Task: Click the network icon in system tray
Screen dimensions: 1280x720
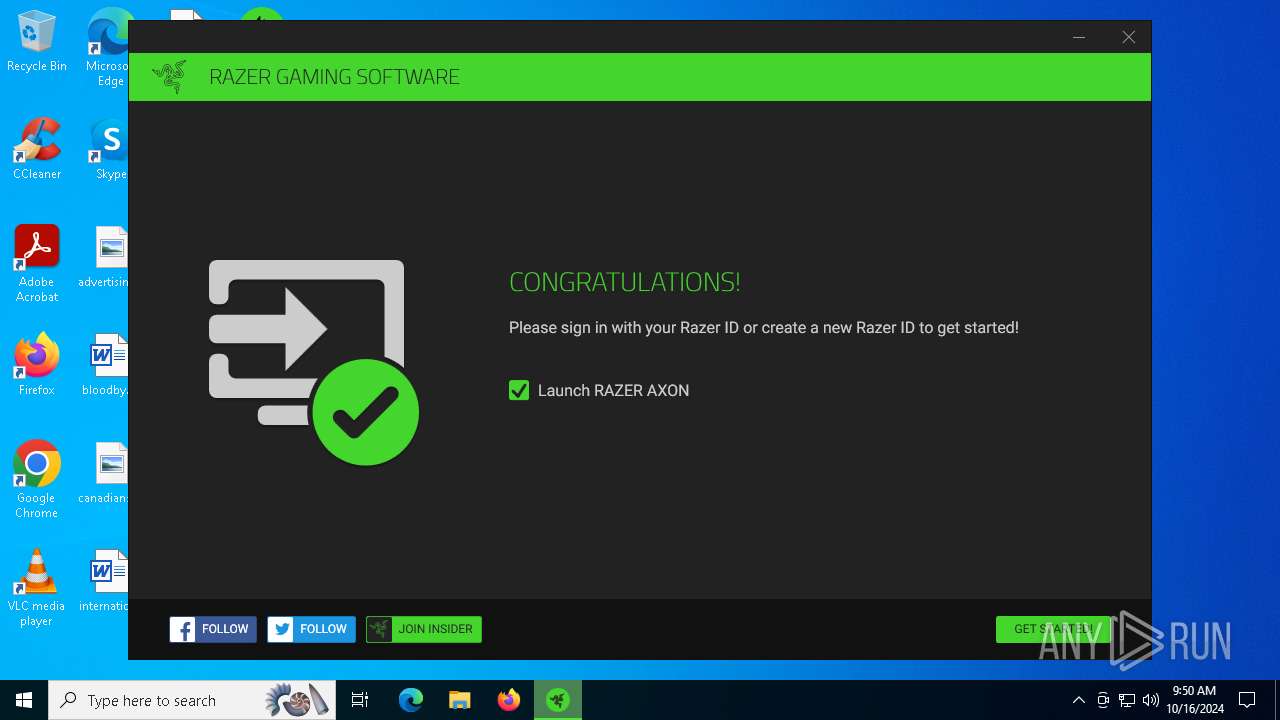Action: [x=1127, y=700]
